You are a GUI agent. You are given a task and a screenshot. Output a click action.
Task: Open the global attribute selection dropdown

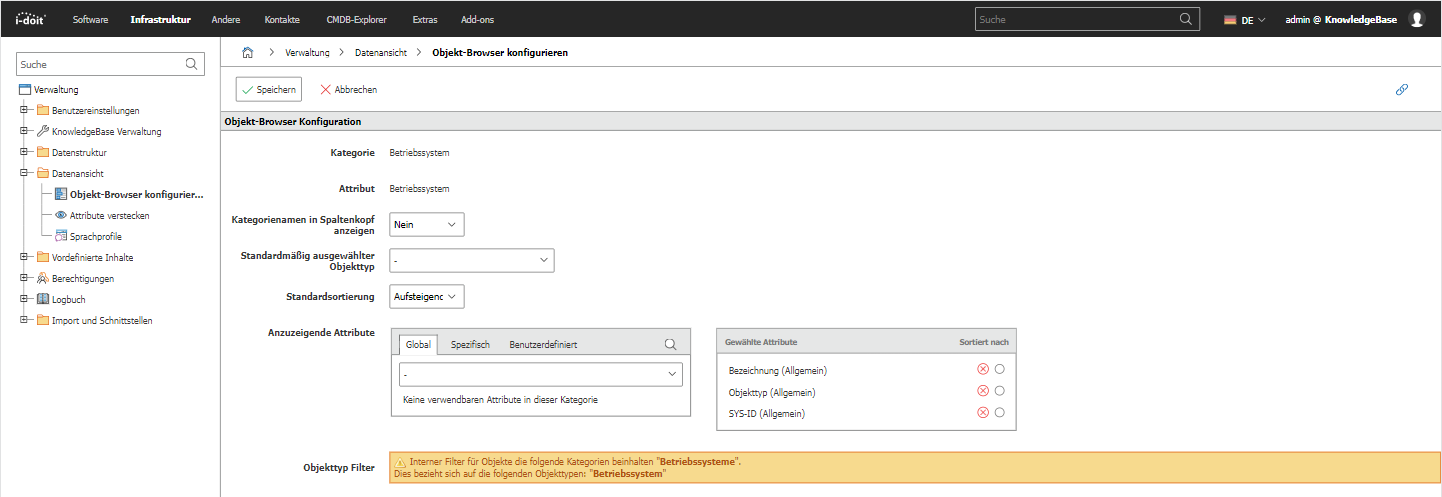tap(541, 374)
